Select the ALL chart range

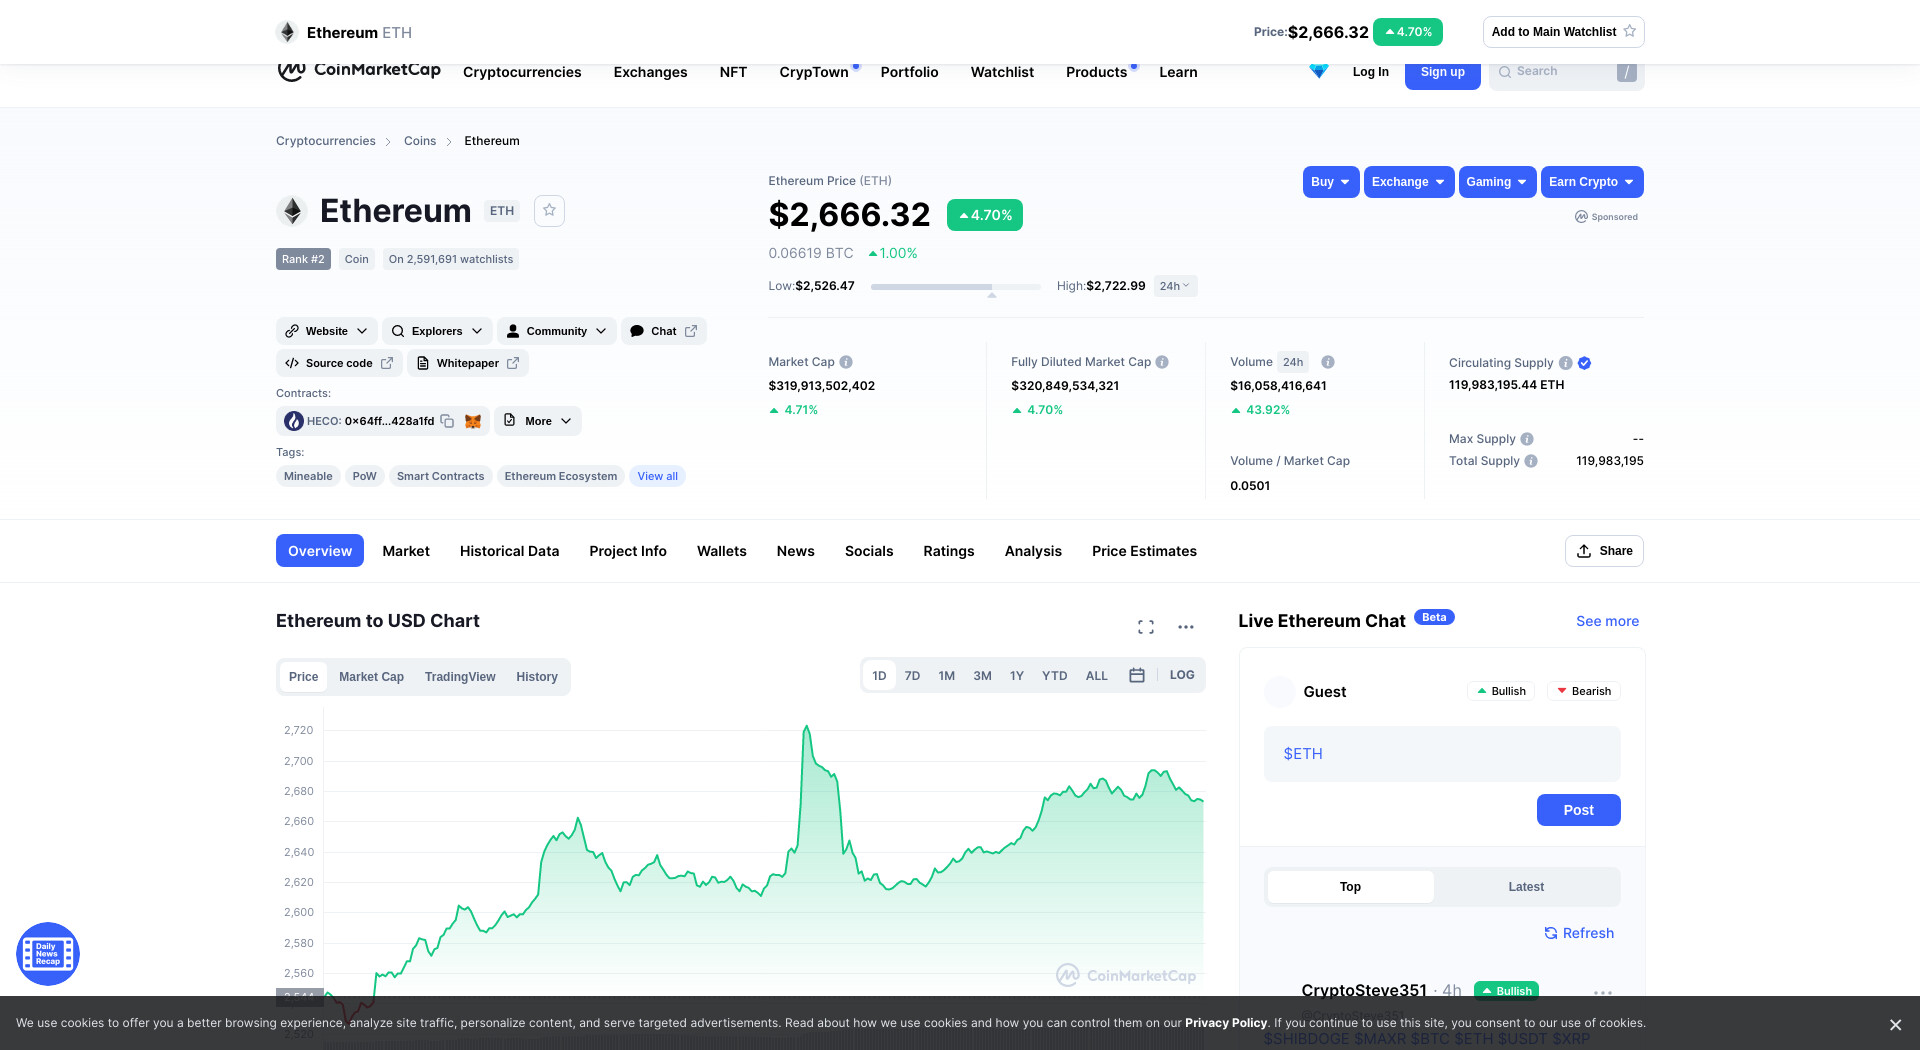[1097, 676]
